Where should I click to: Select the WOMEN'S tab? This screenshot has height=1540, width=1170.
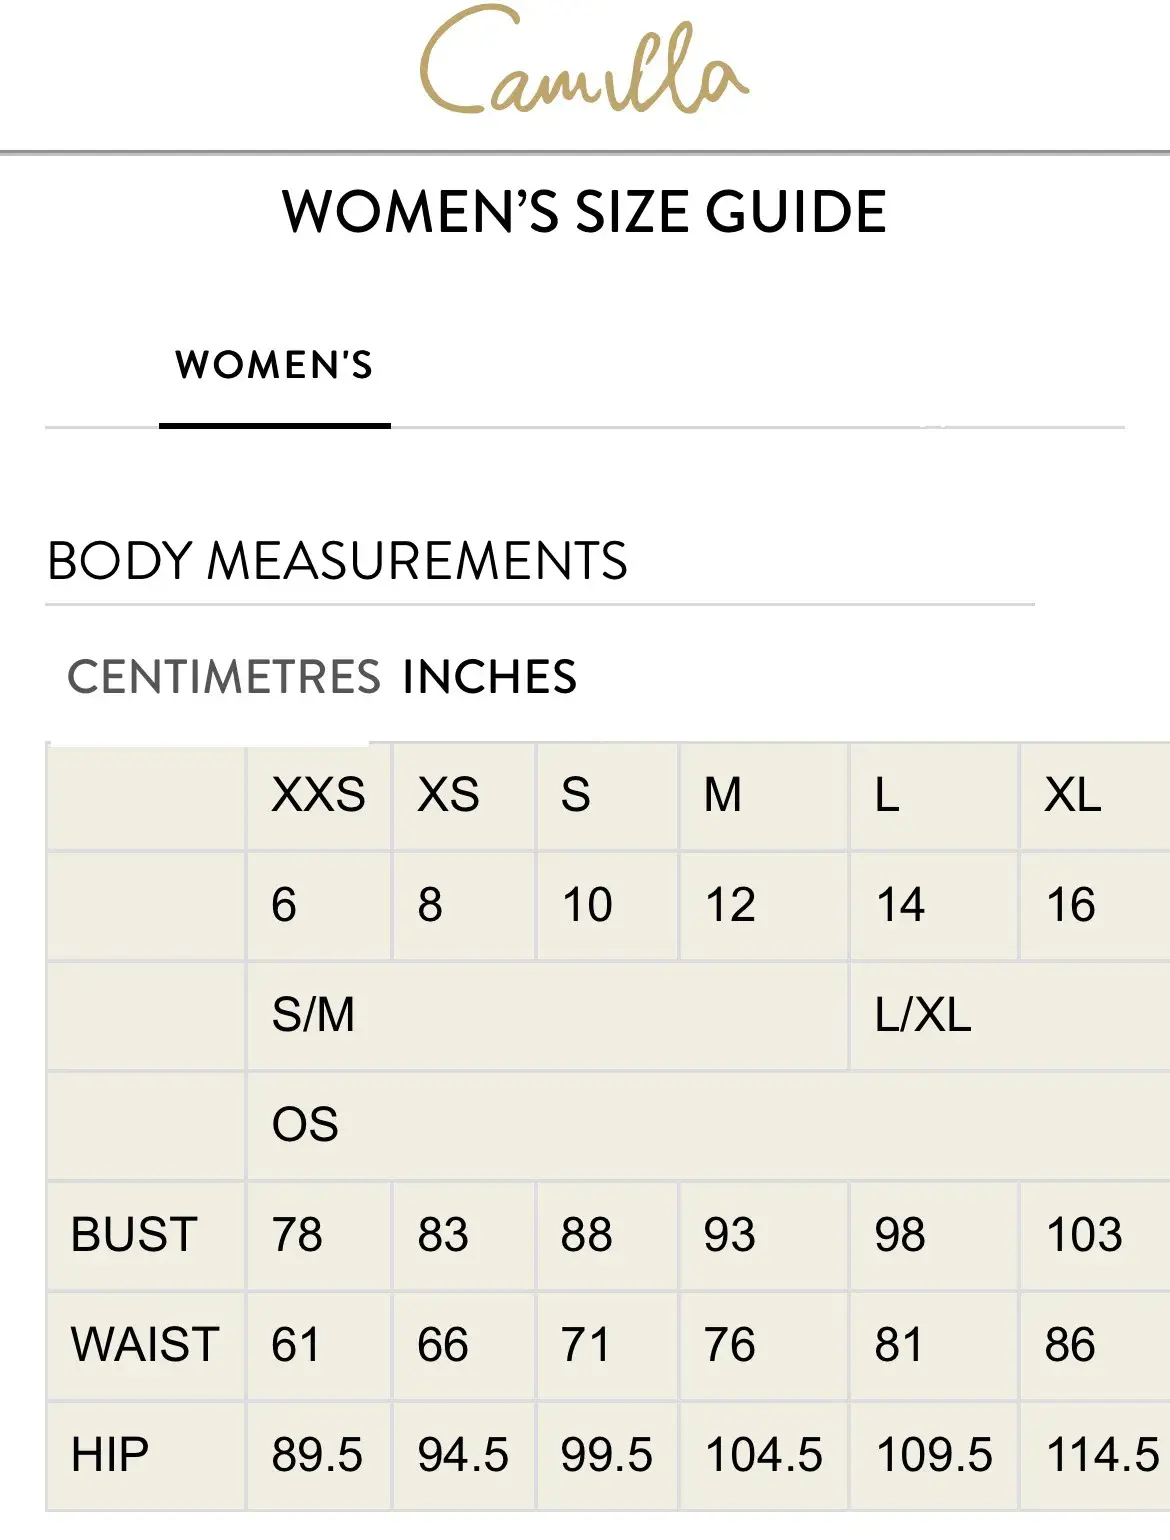pyautogui.click(x=274, y=366)
